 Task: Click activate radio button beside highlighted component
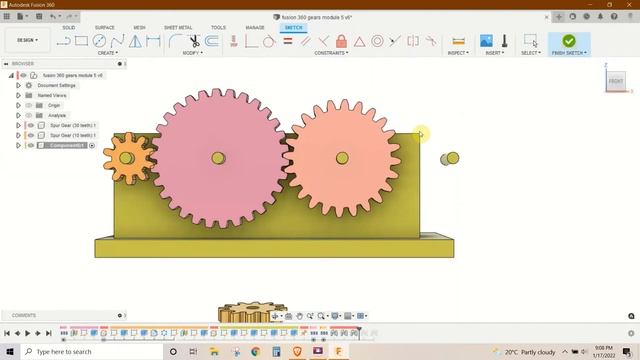point(92,145)
